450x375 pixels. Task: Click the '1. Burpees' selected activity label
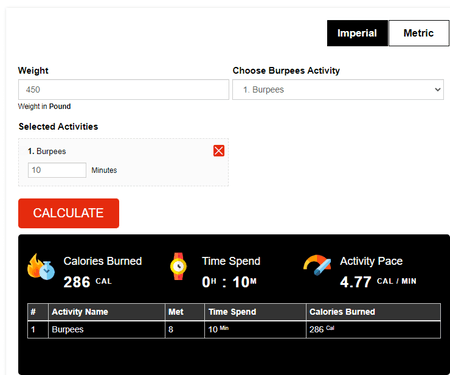coord(47,151)
